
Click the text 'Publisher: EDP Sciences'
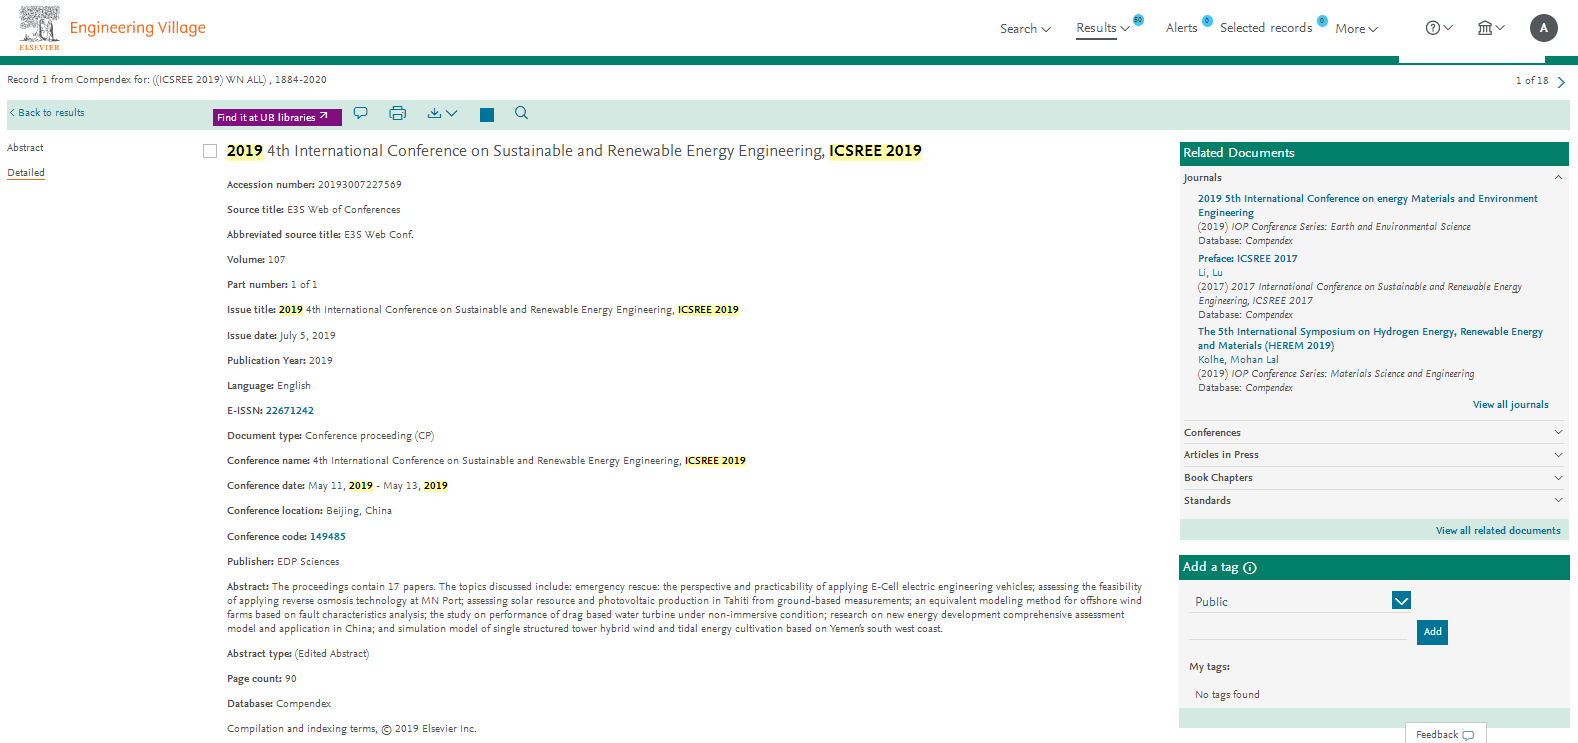tap(283, 562)
